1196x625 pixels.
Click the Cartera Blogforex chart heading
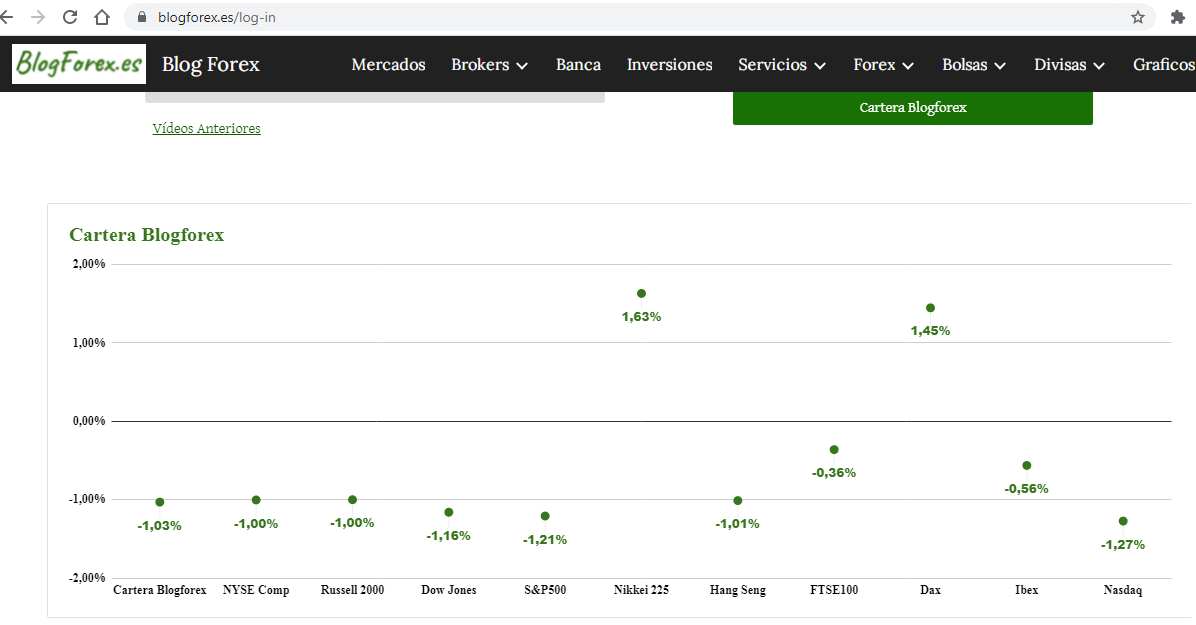tap(146, 235)
